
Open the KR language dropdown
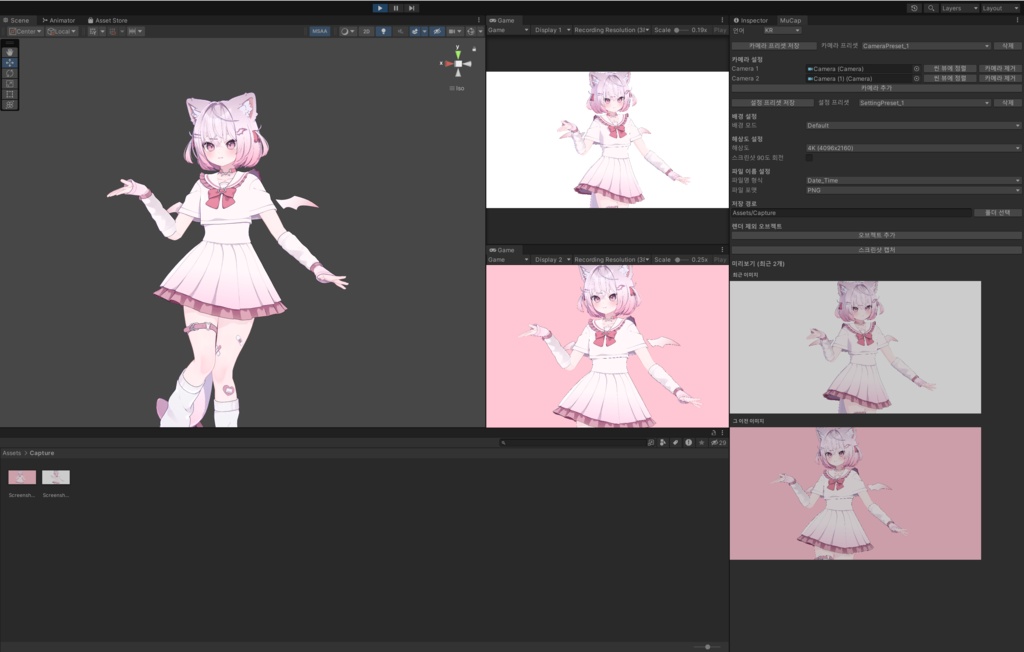[782, 30]
